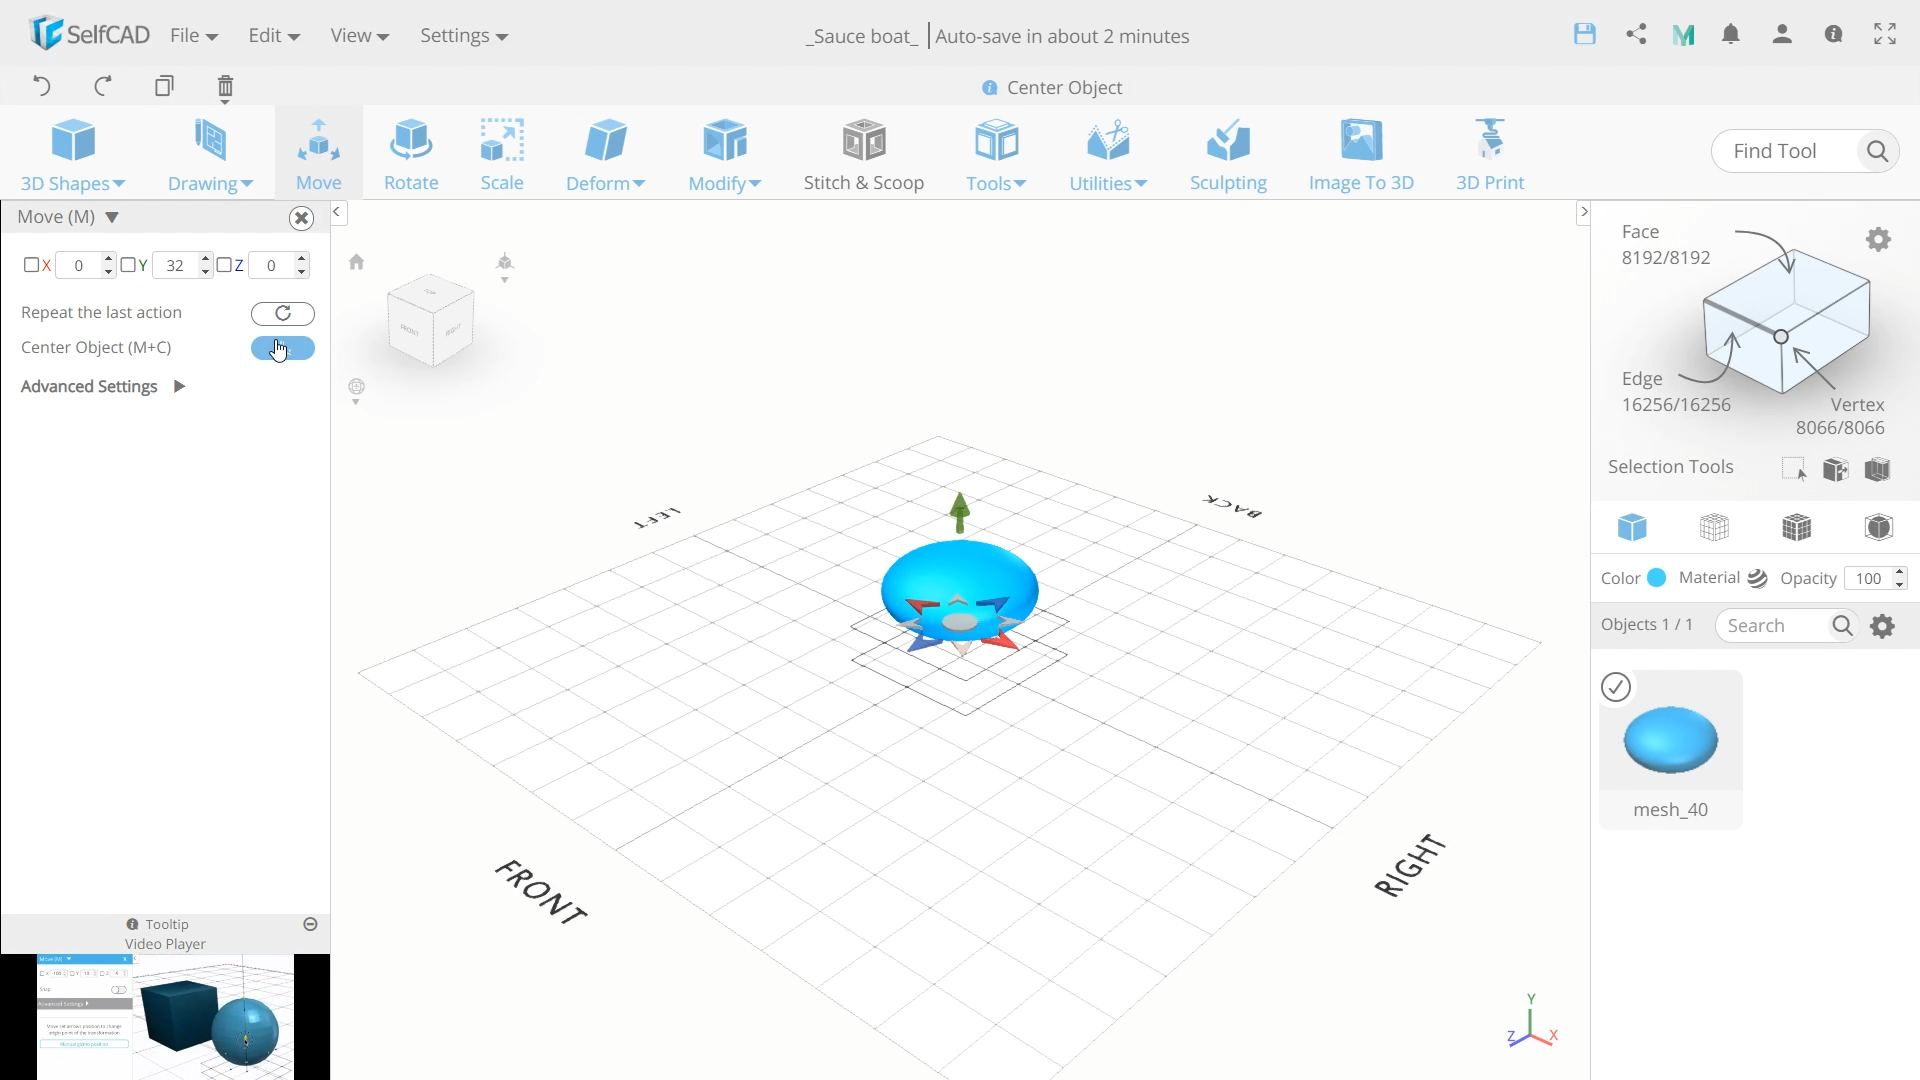Play the tooltip video thumbnail
The width and height of the screenshot is (1920, 1080).
tap(165, 1016)
